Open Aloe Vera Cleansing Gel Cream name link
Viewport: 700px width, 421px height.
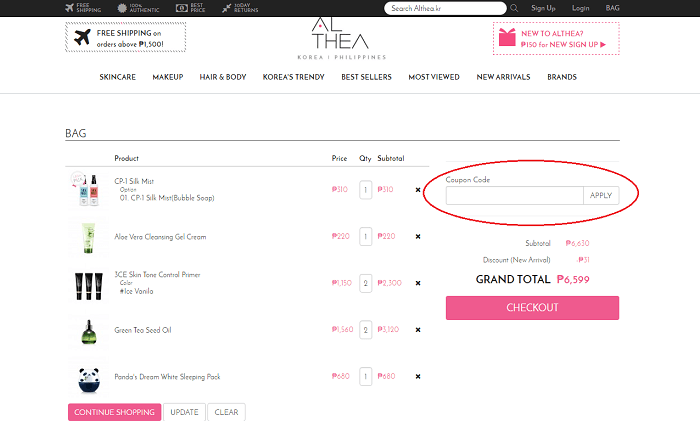[160, 237]
